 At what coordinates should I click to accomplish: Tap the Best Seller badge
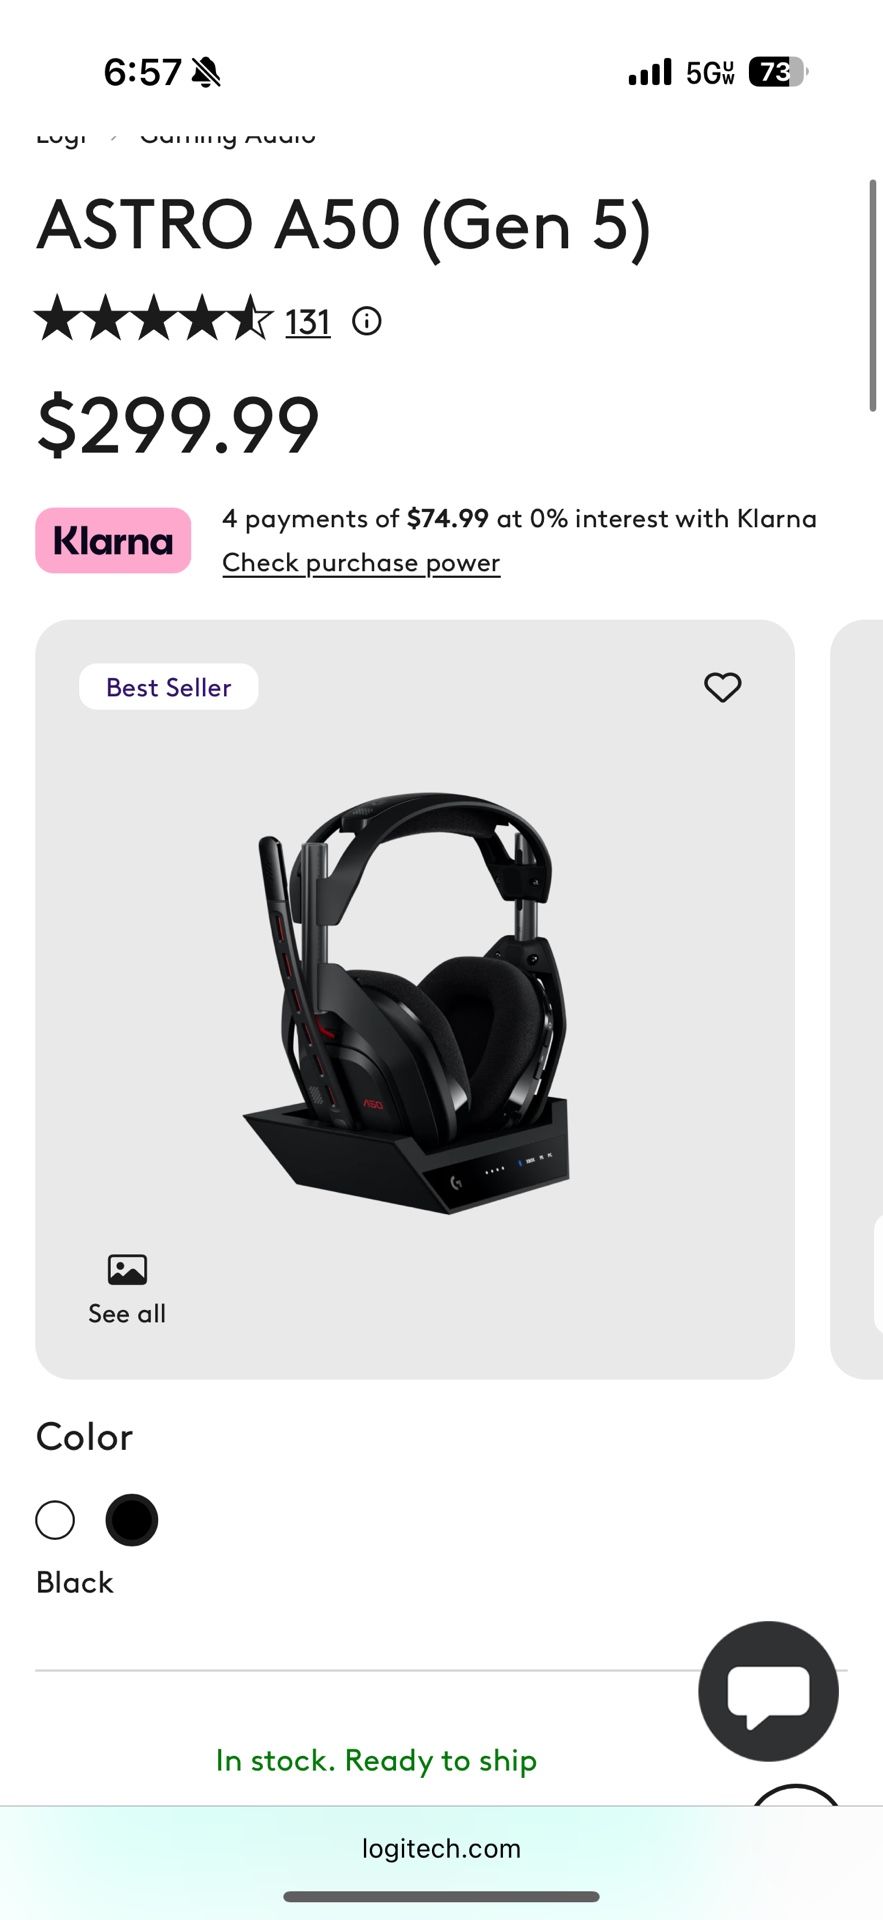pos(168,687)
